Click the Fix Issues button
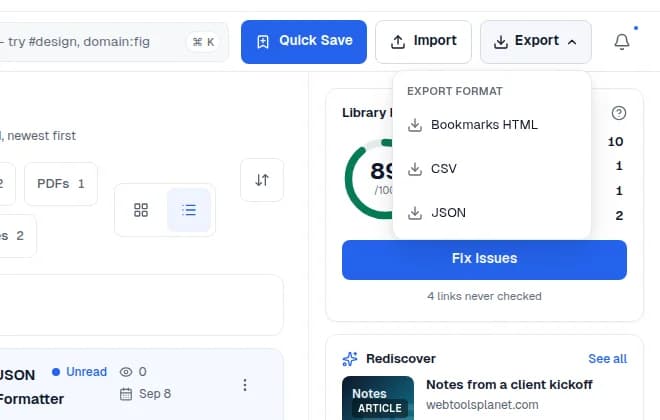Viewport: 660px width, 420px height. (484, 260)
